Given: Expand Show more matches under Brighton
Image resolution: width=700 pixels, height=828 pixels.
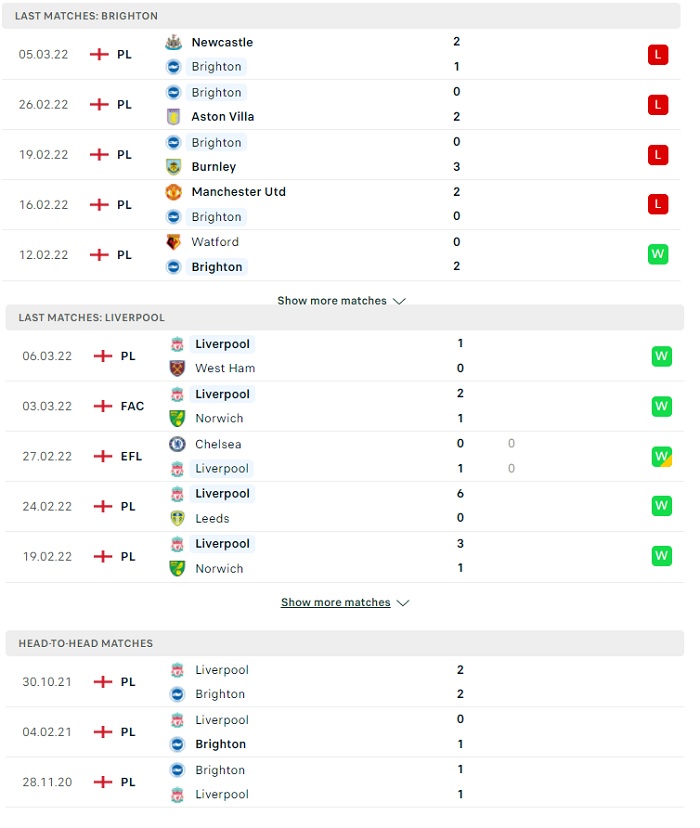Looking at the screenshot, I should tap(342, 301).
